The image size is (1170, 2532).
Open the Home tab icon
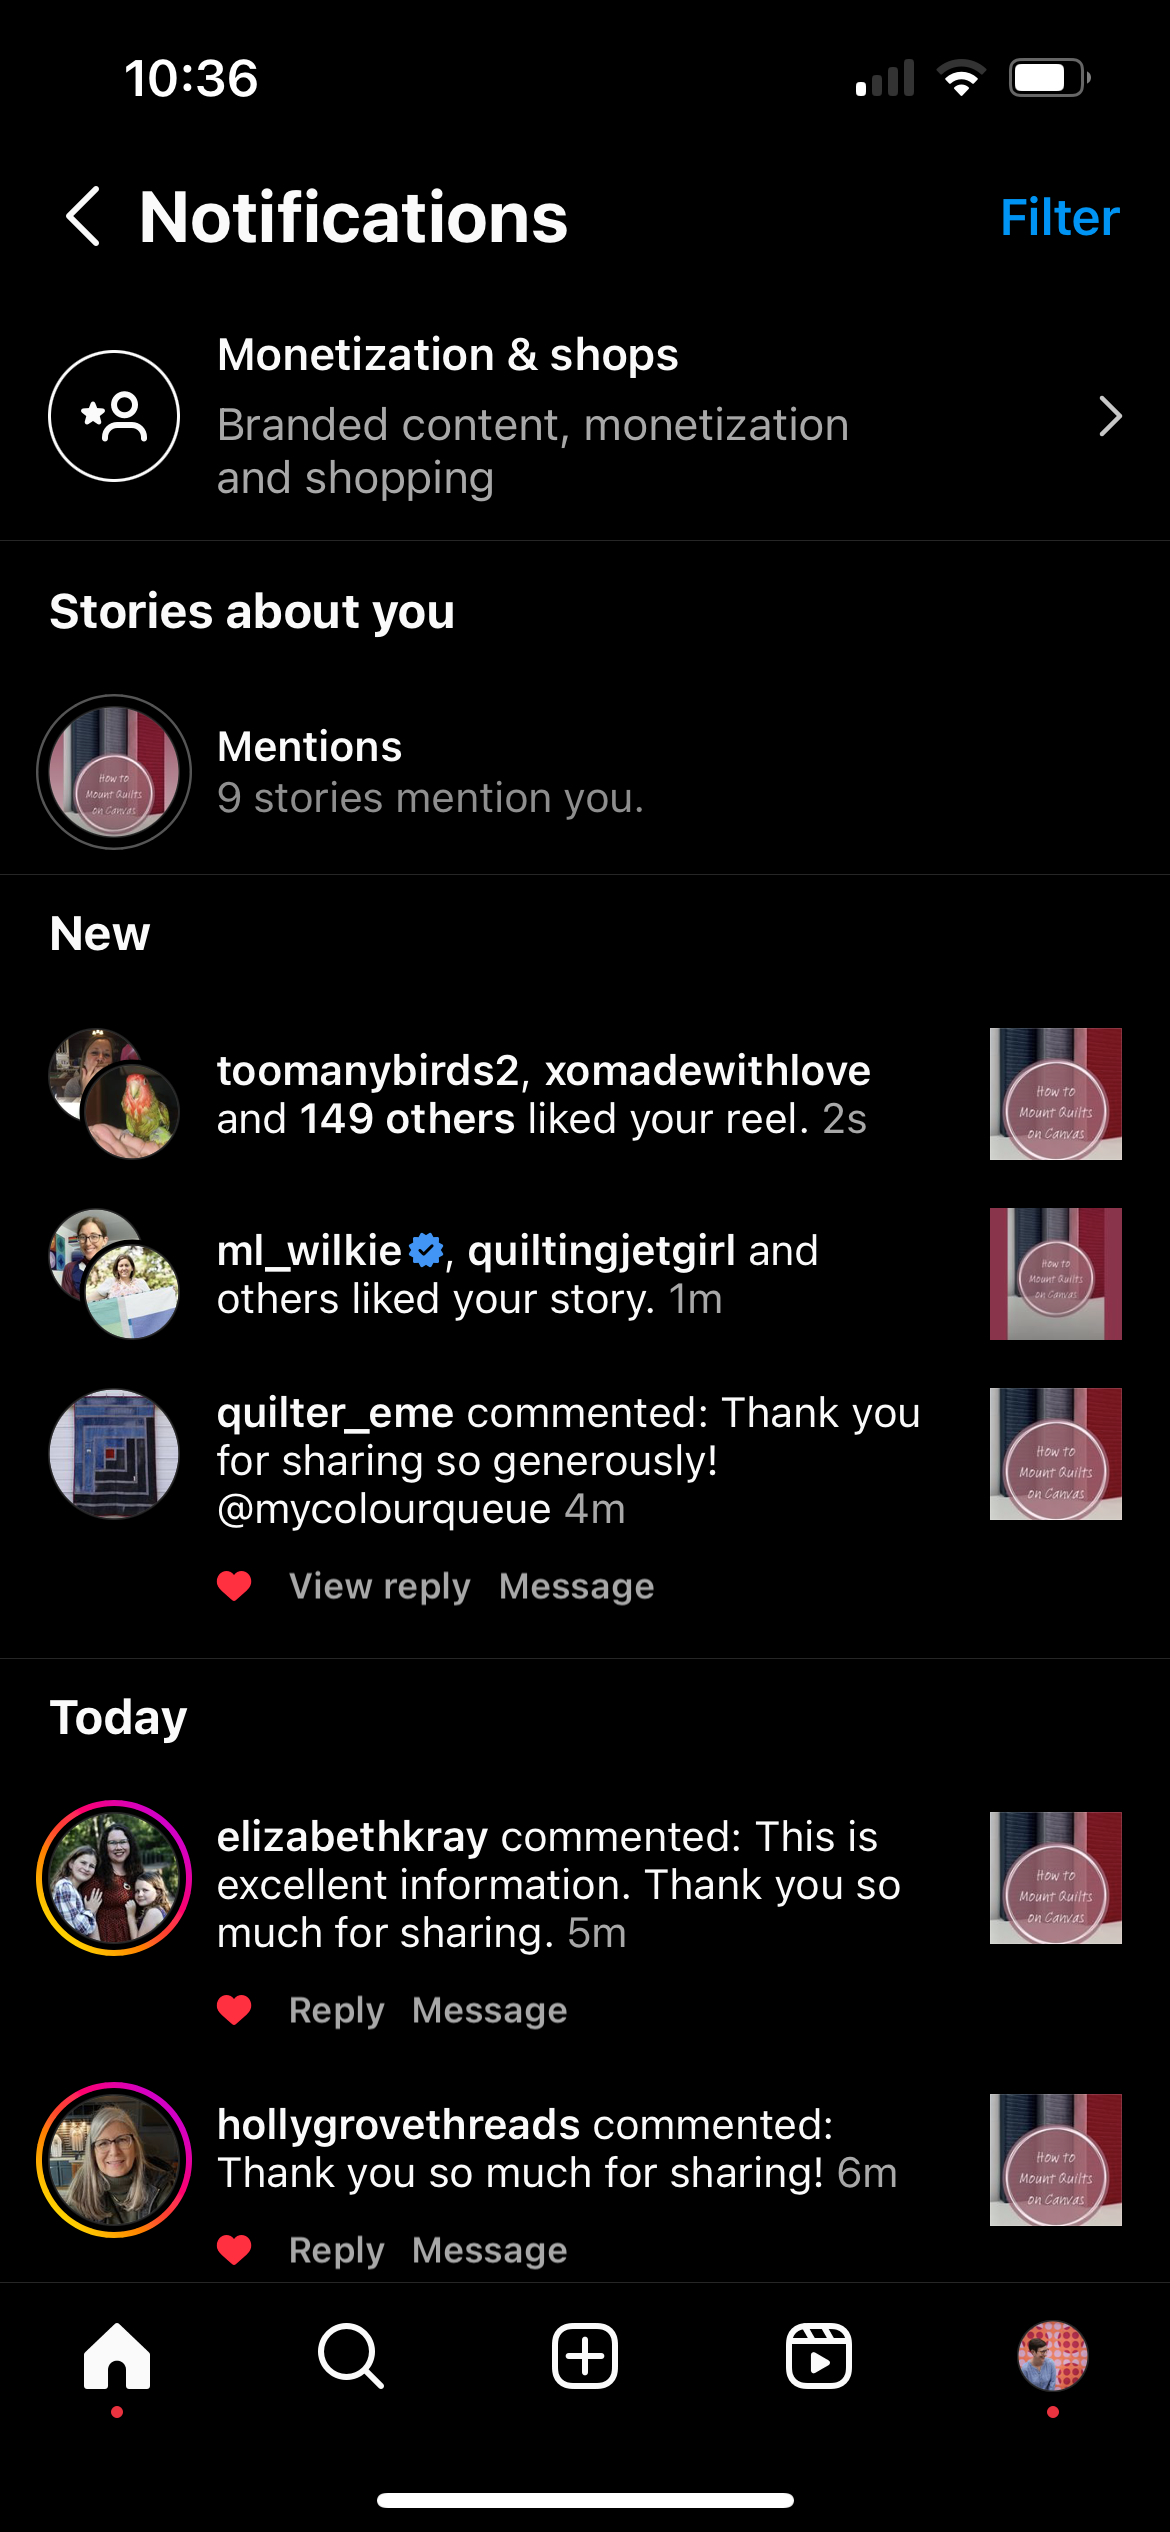coord(117,2356)
